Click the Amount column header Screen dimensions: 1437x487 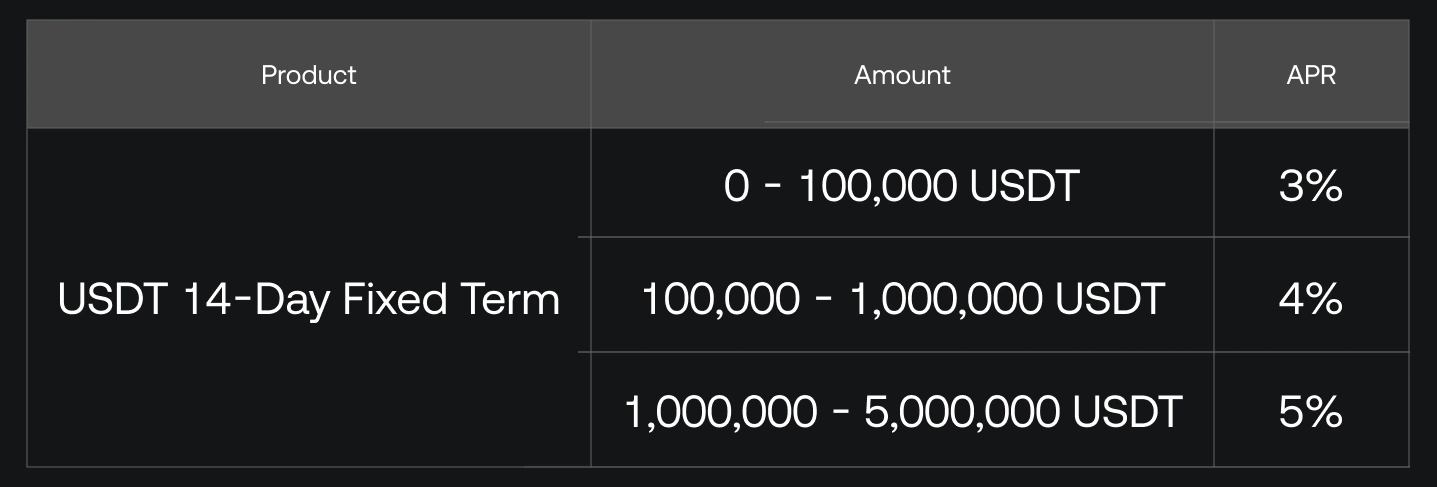point(902,75)
